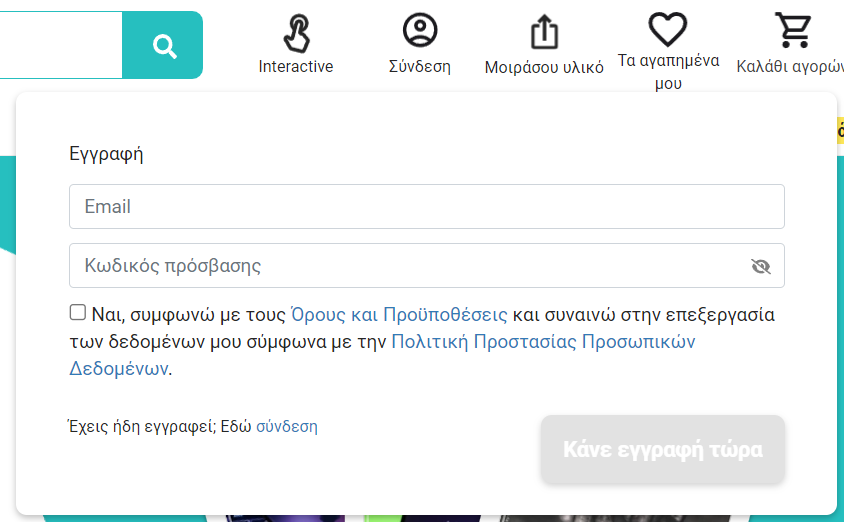Click the heart favorites icon

[x=668, y=29]
